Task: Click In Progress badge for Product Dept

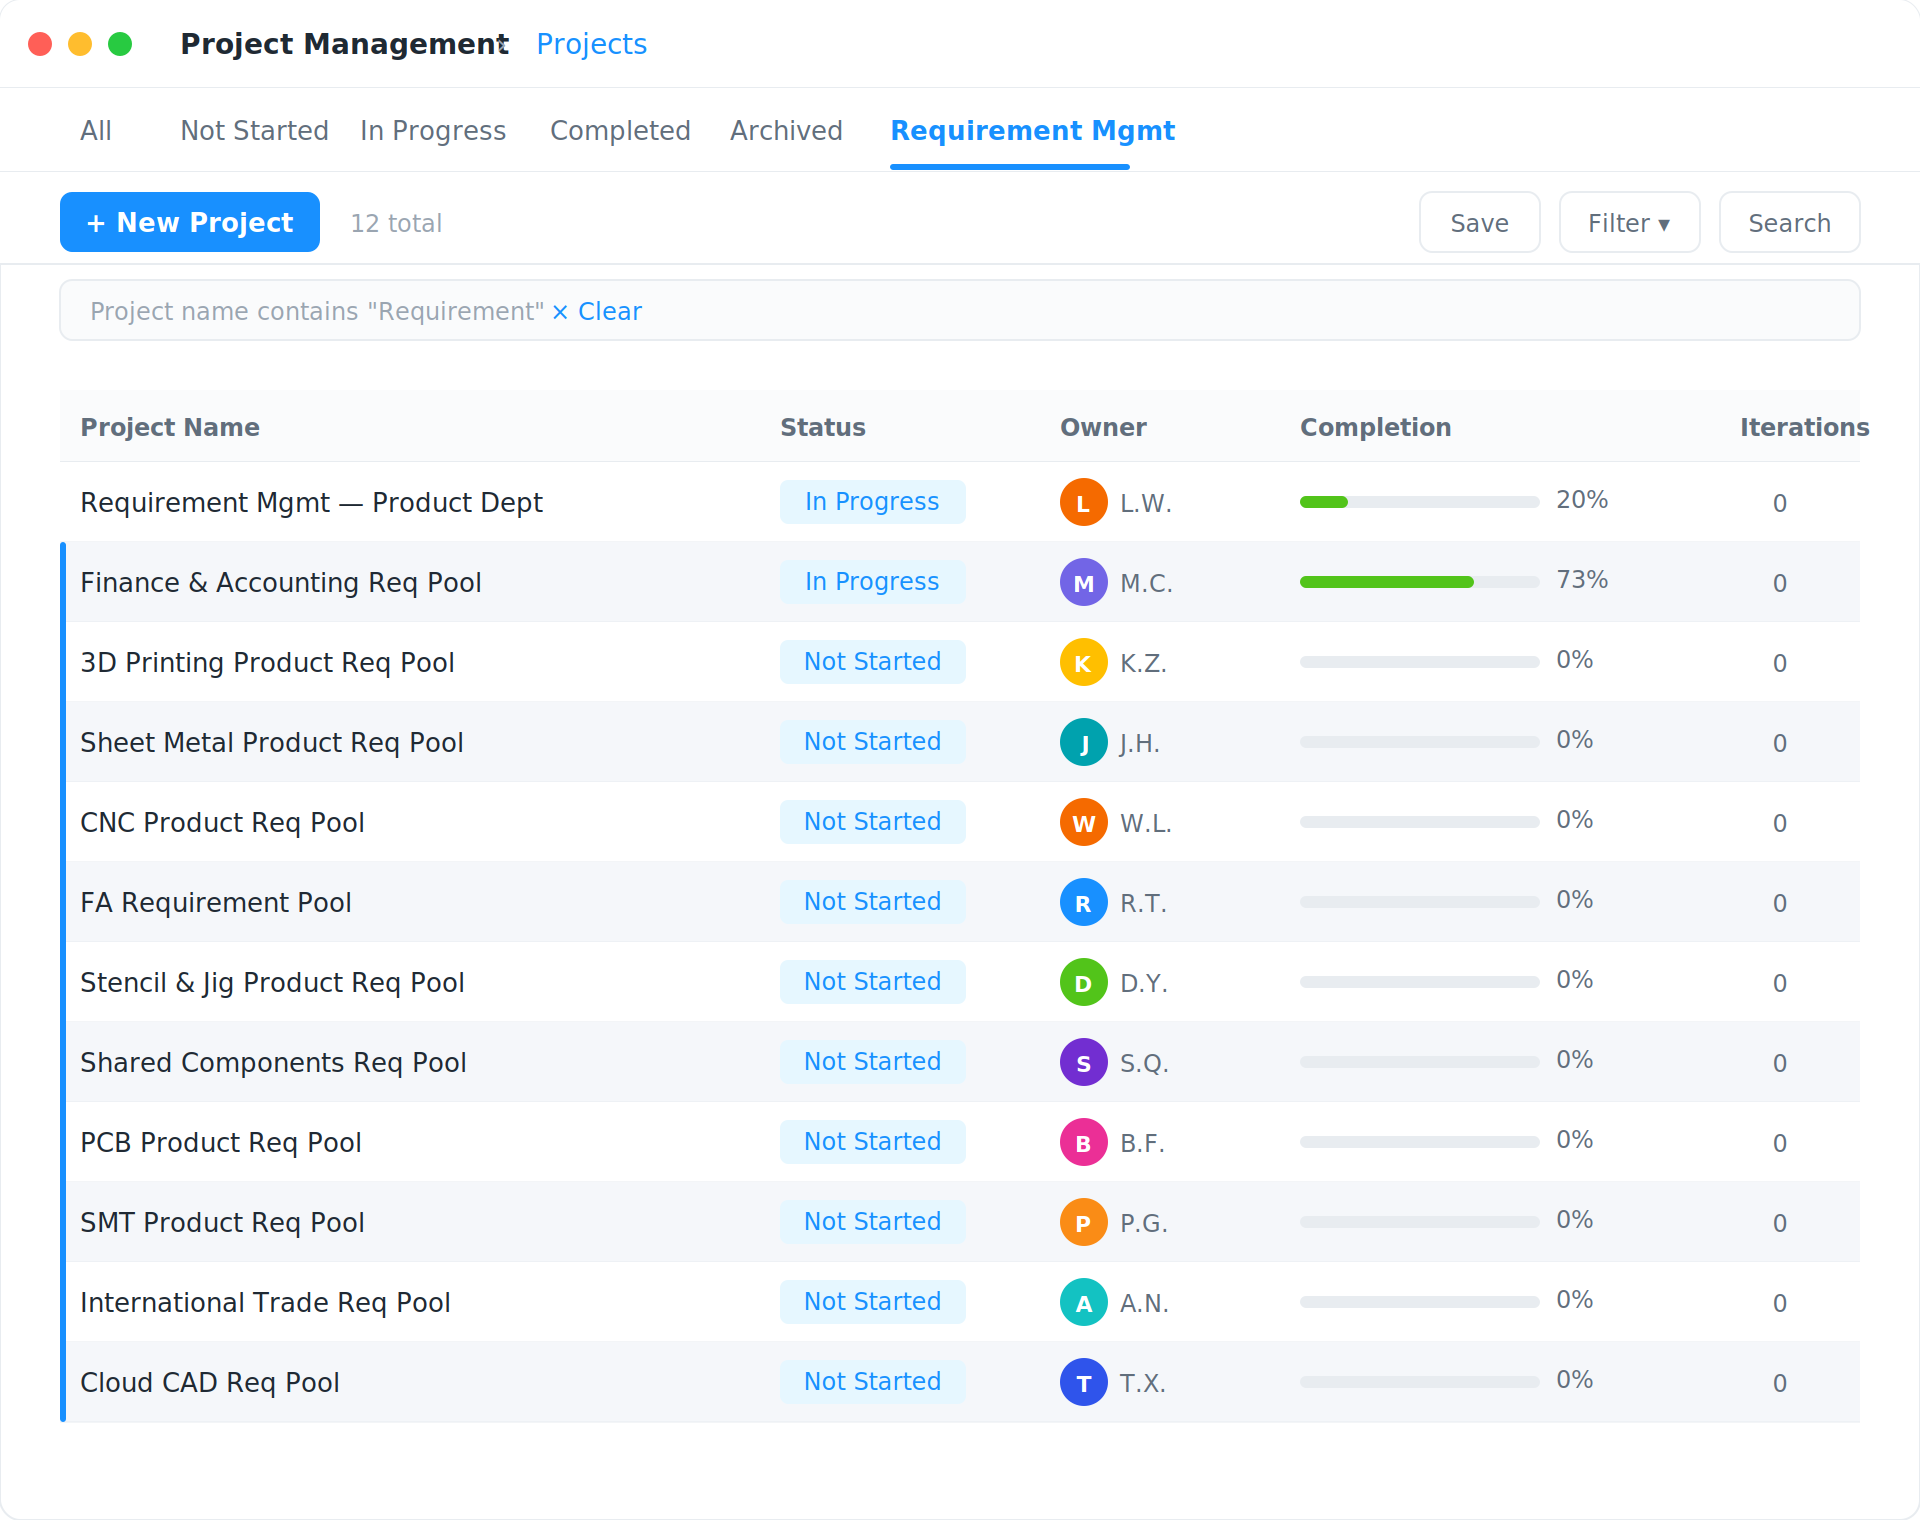Action: click(872, 502)
